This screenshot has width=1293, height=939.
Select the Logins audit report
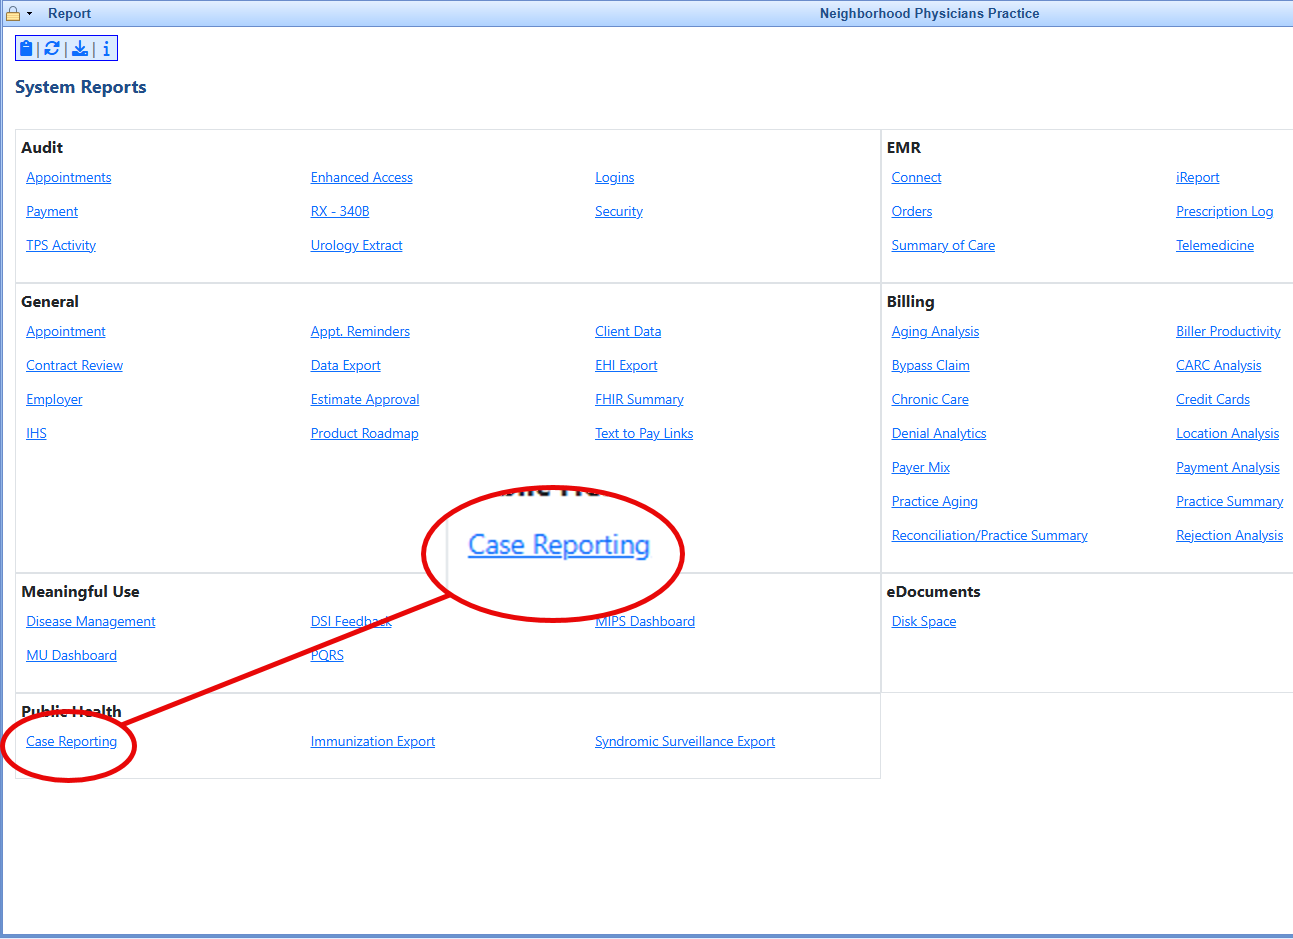tap(615, 178)
